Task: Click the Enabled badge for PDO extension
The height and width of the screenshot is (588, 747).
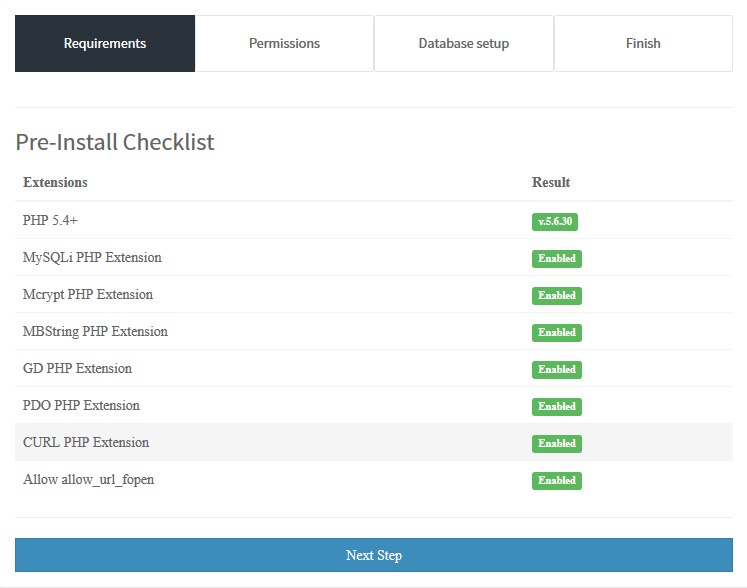Action: [x=556, y=407]
